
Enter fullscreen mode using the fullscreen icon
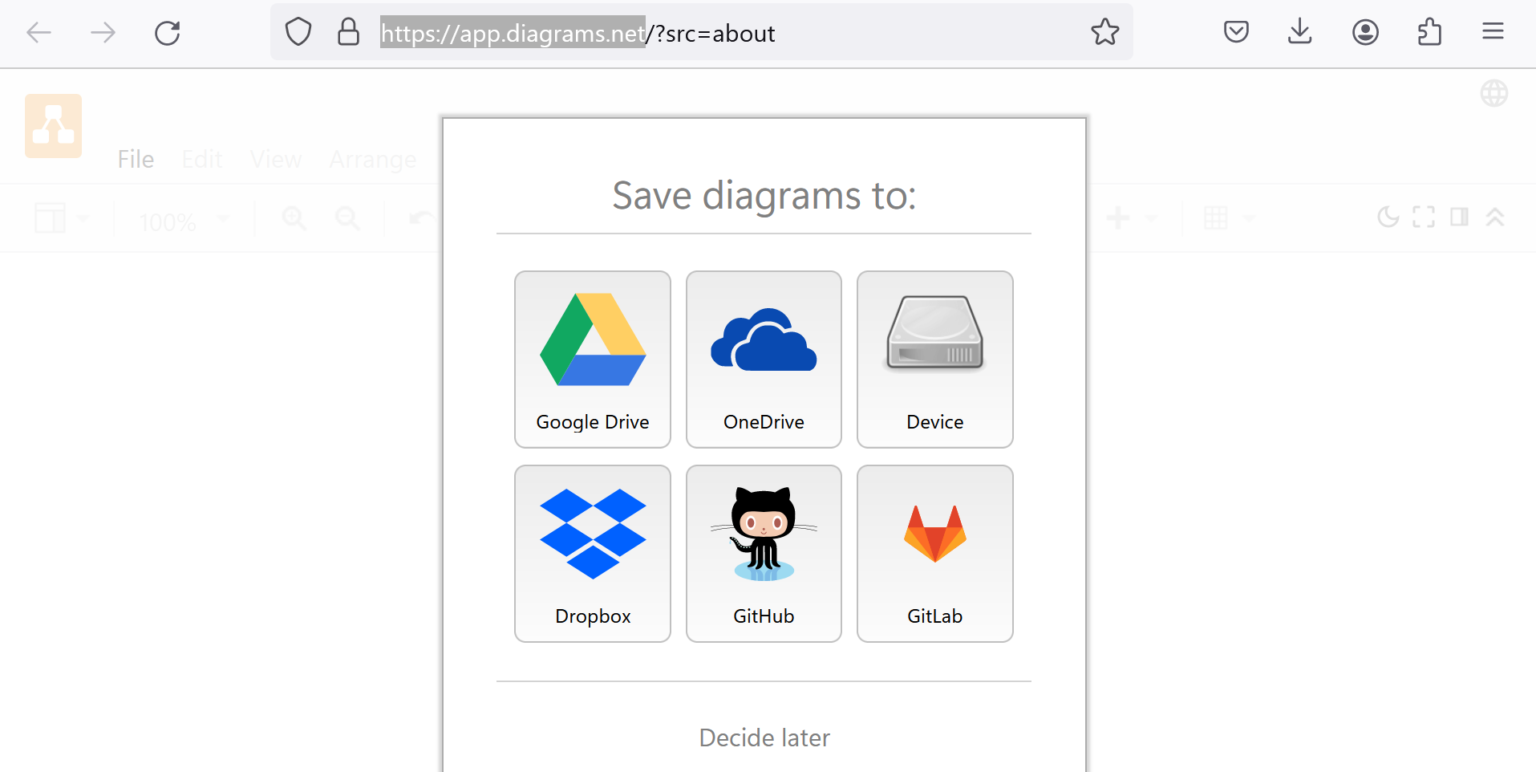(1423, 216)
